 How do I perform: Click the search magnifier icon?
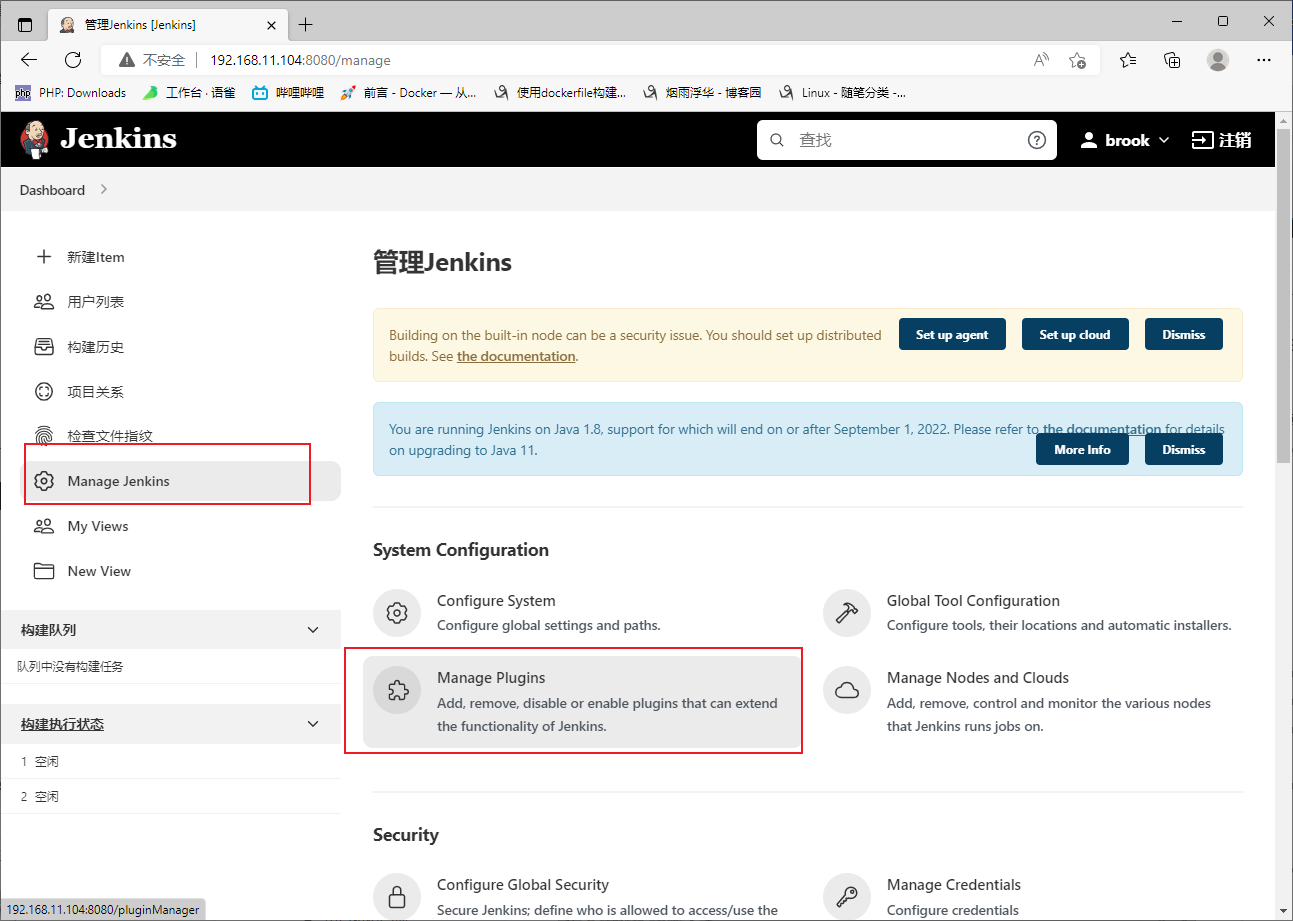click(777, 140)
